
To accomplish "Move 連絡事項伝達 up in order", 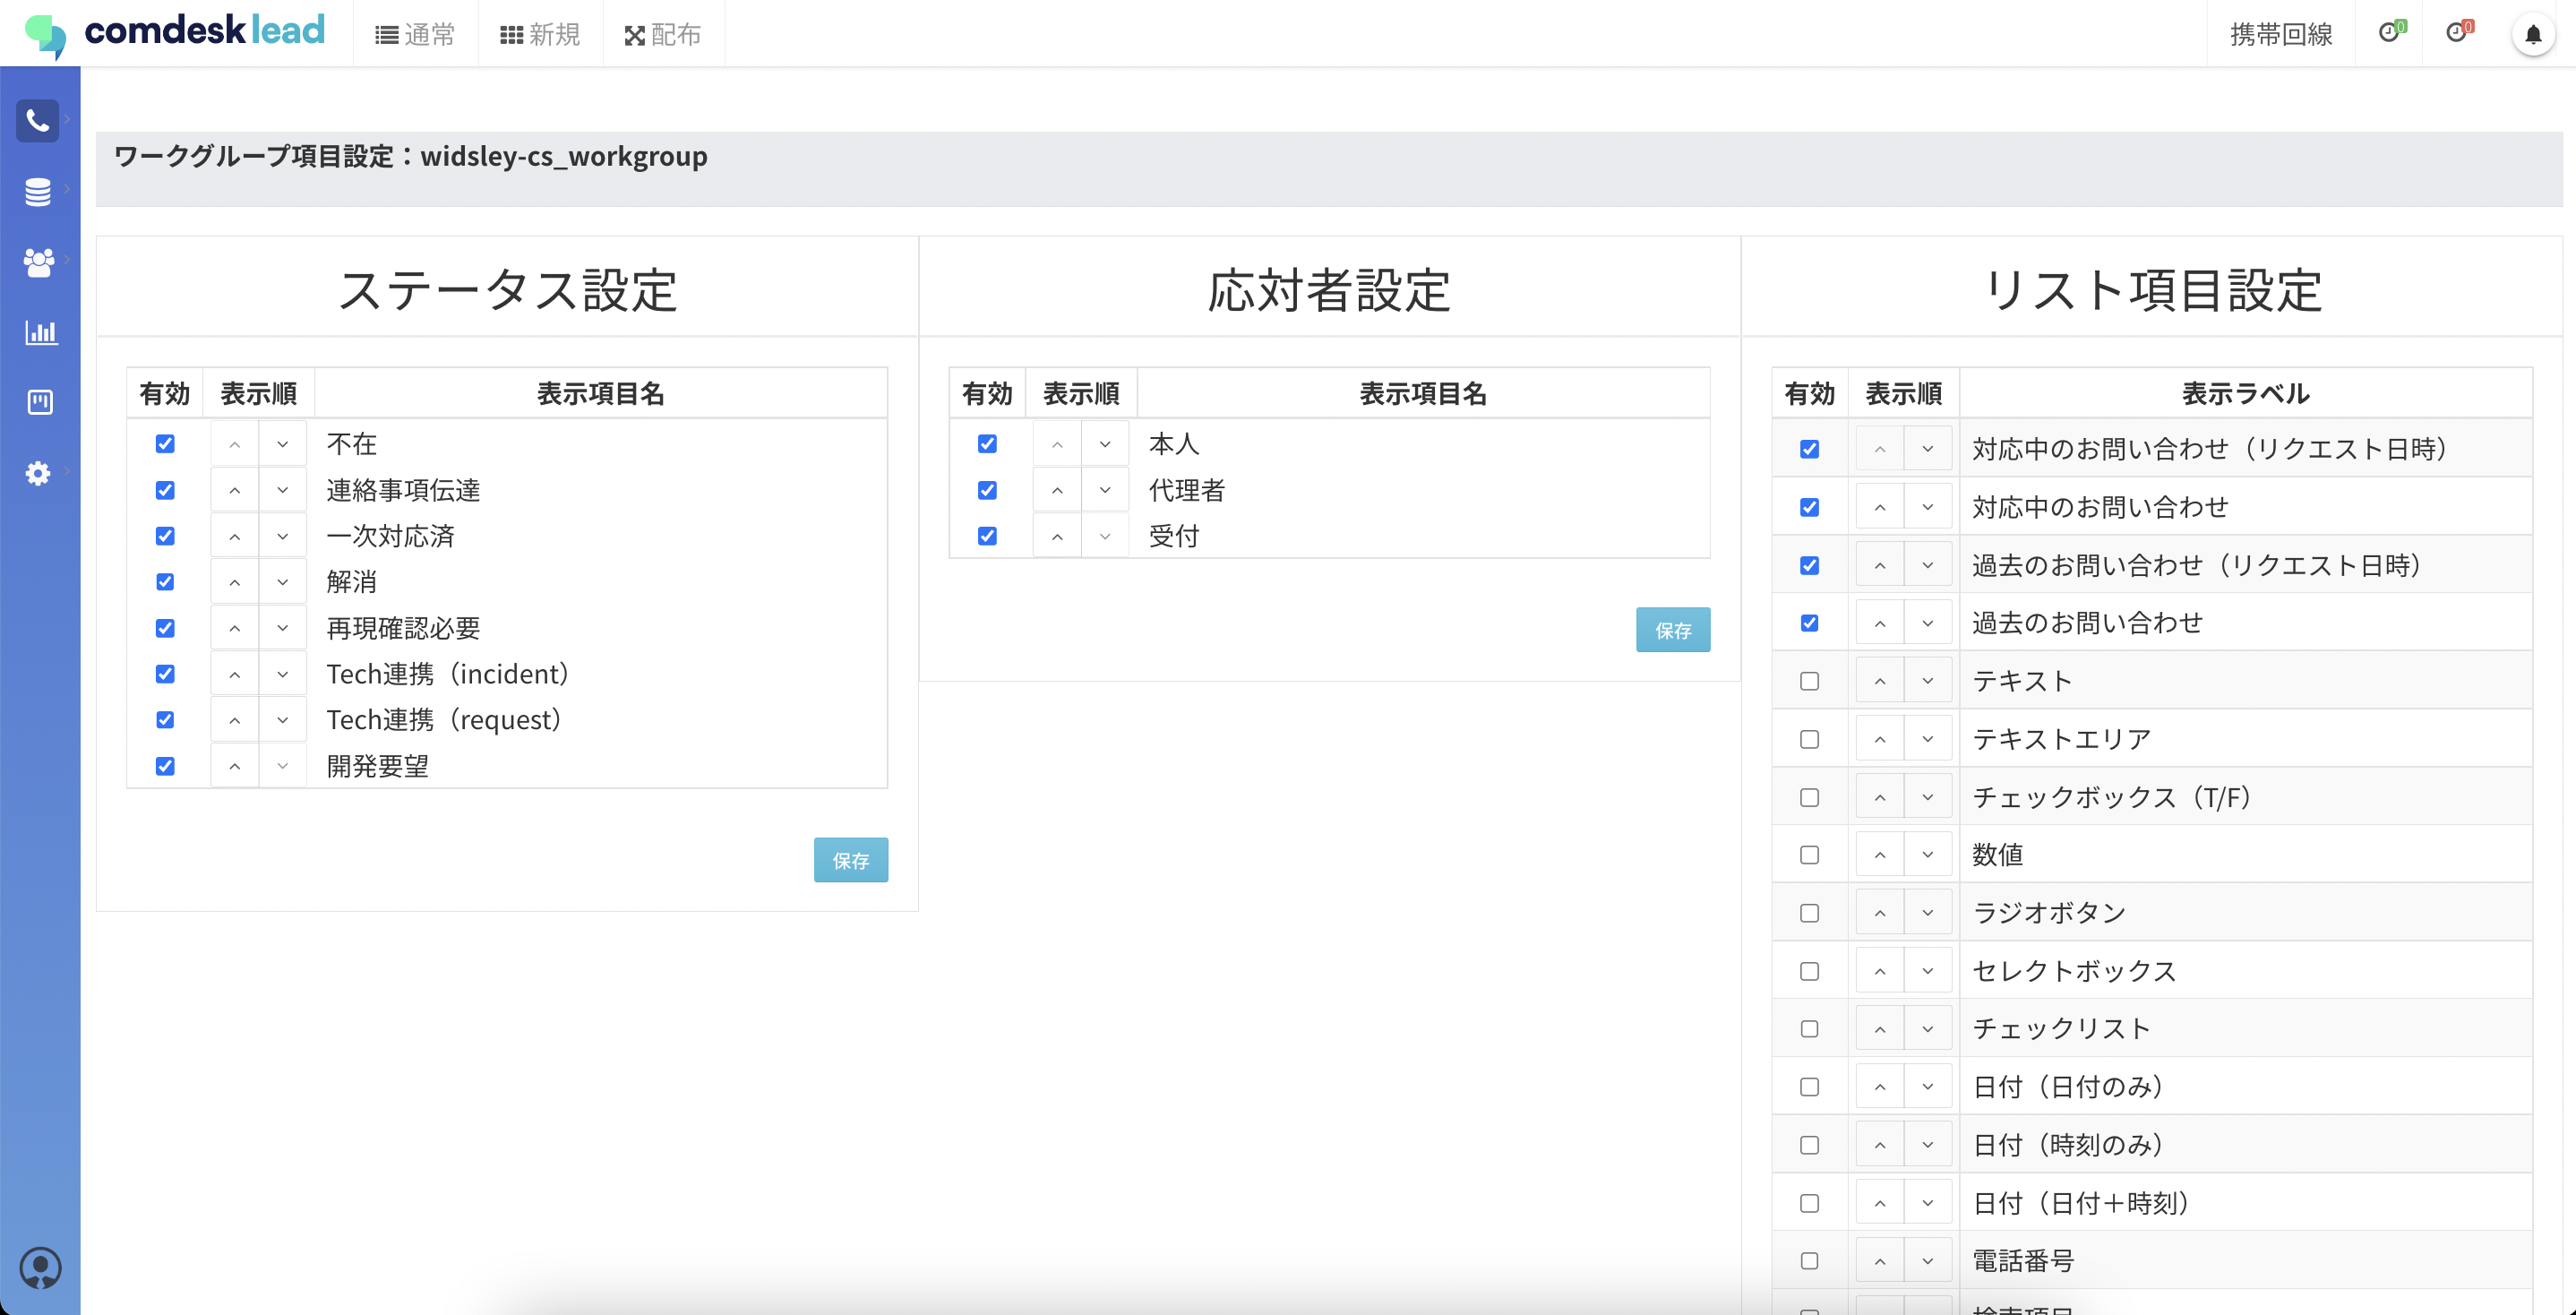I will click(234, 490).
